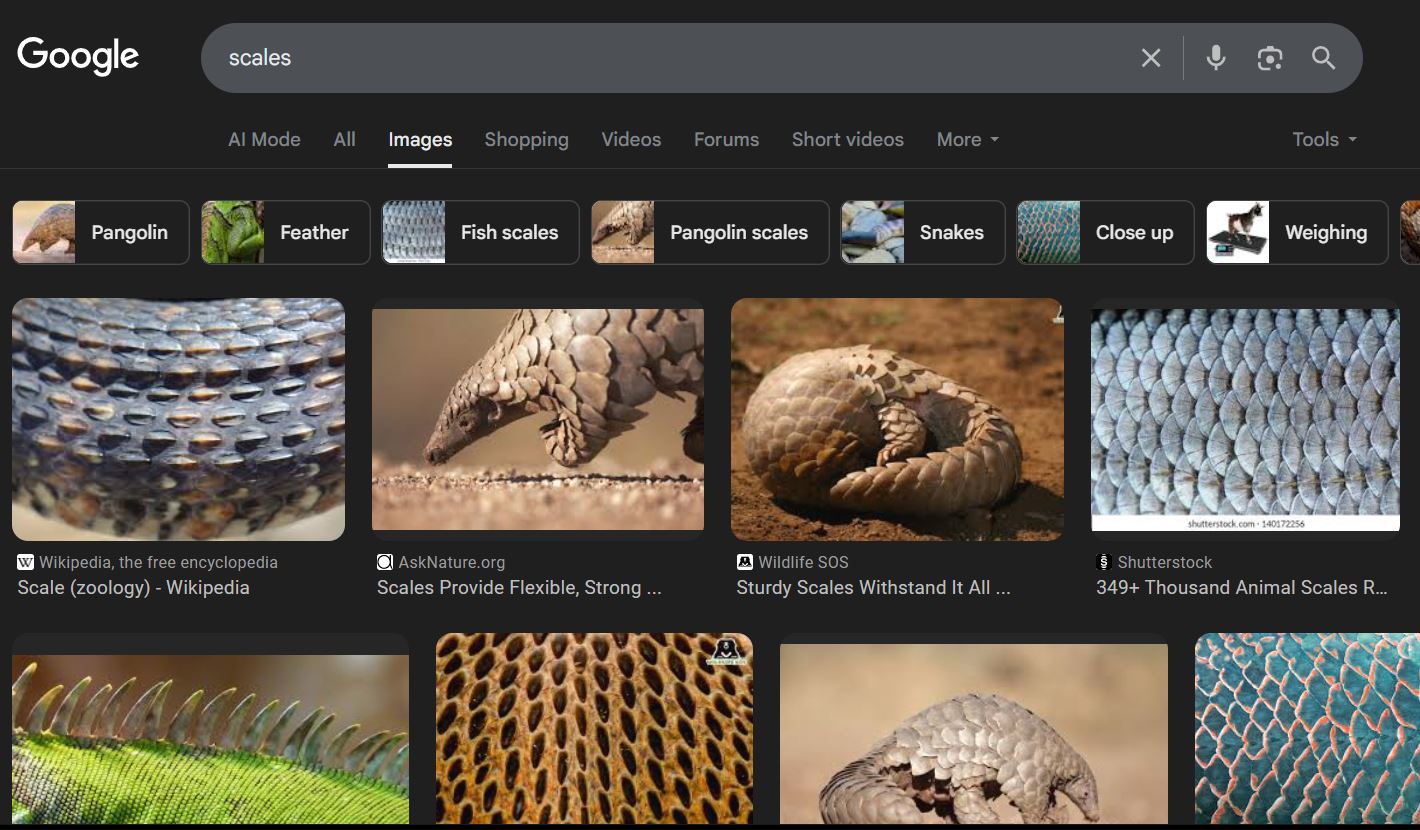This screenshot has height=830, width=1420.
Task: Open the Tools filter dropdown
Action: coord(1324,140)
